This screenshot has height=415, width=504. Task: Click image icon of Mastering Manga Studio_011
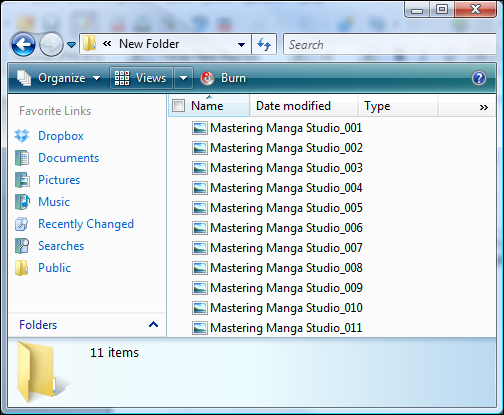pos(200,328)
